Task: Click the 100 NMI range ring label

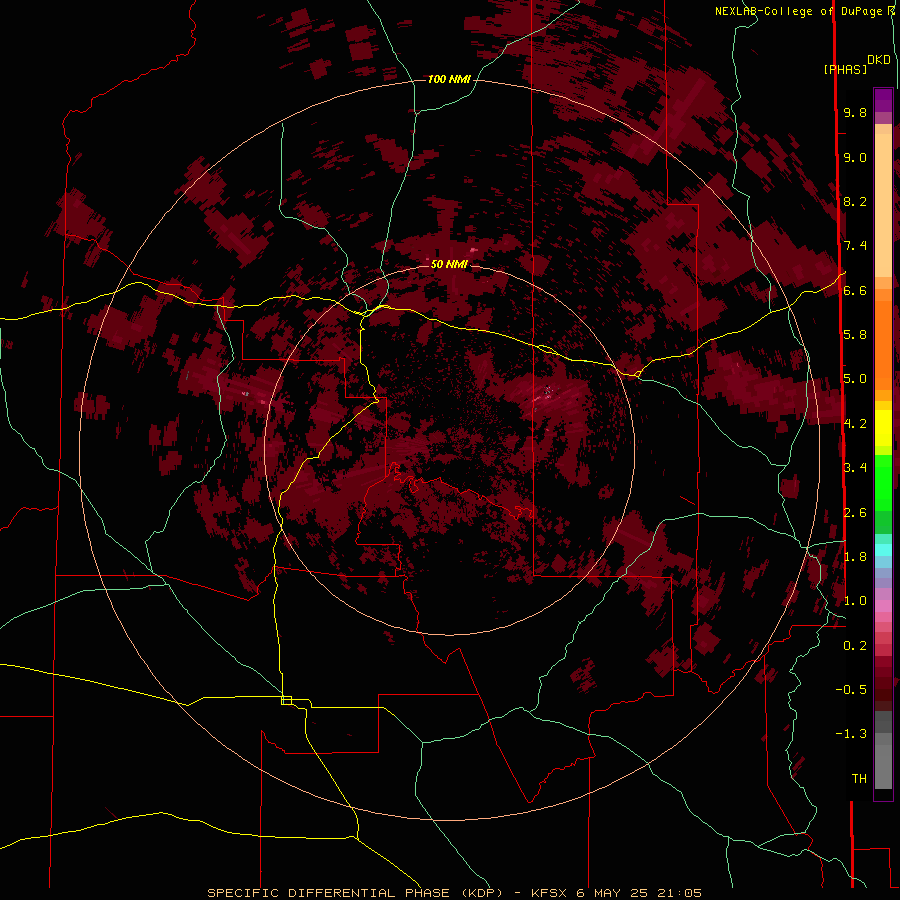Action: click(449, 79)
